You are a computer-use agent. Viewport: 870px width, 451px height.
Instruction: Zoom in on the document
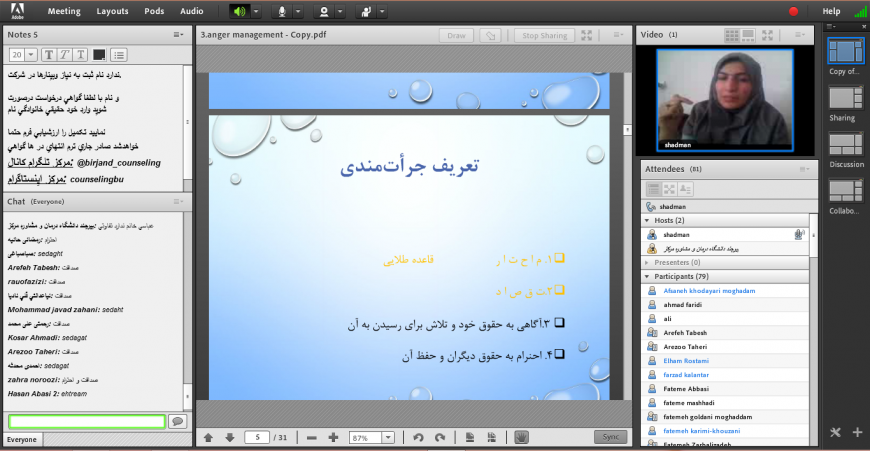333,438
